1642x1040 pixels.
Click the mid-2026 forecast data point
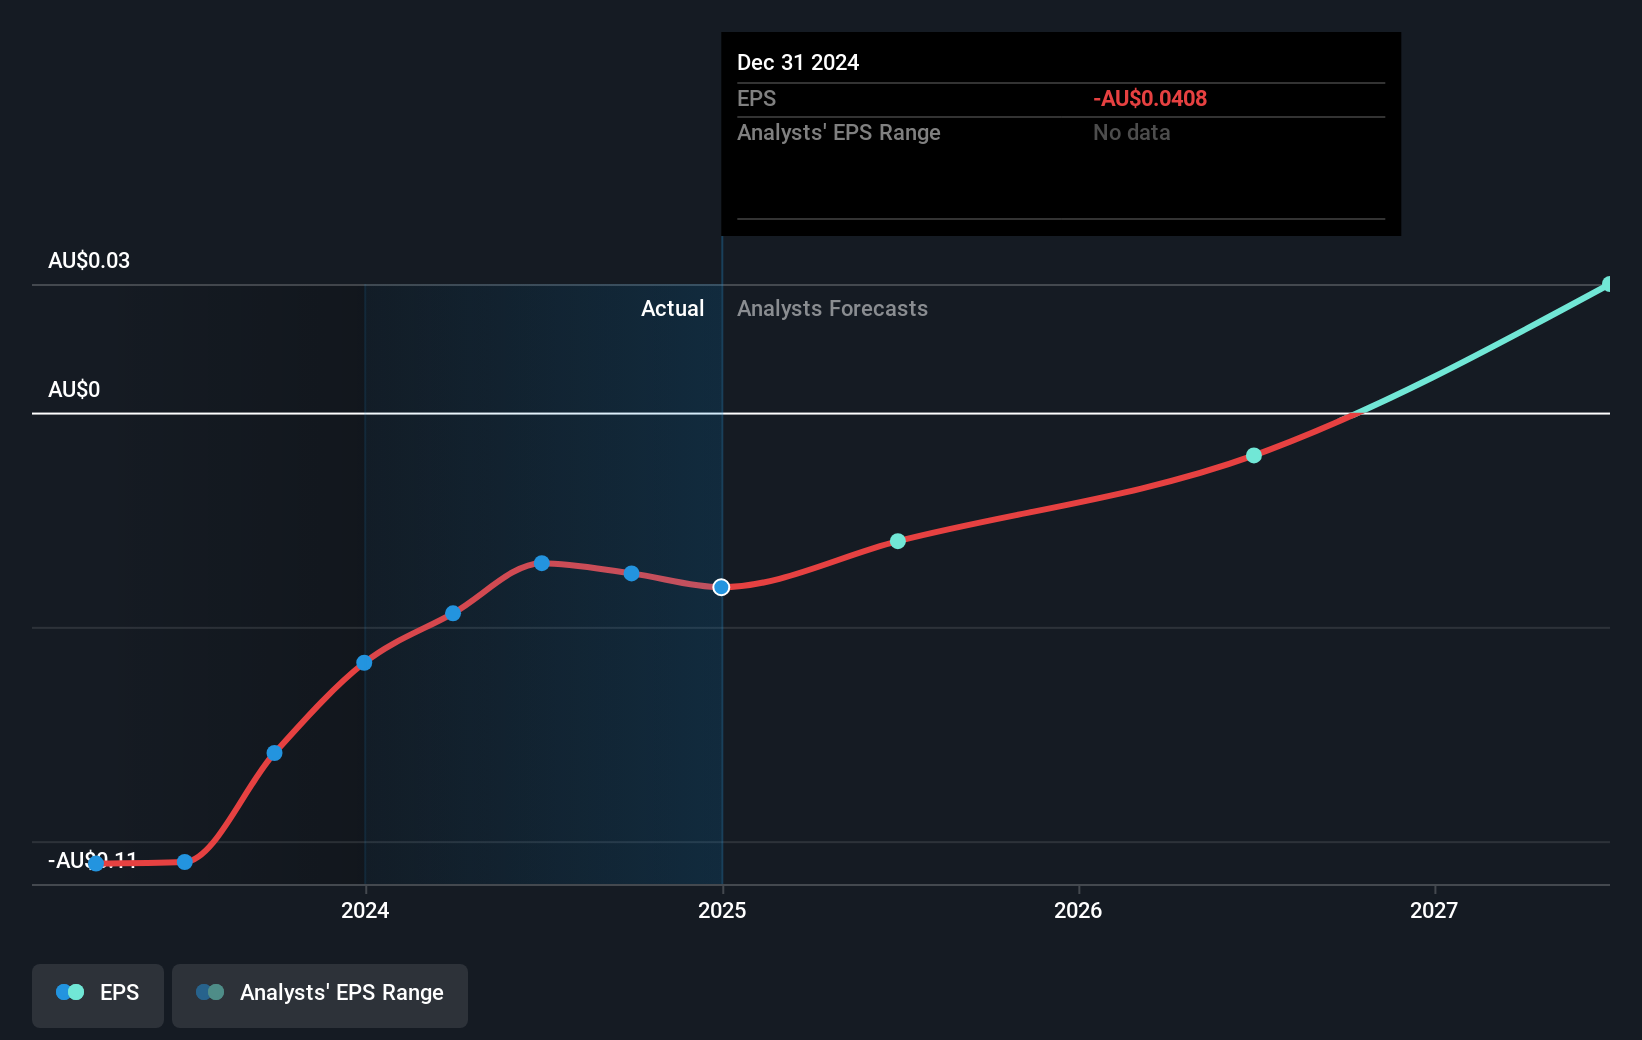pos(1254,455)
